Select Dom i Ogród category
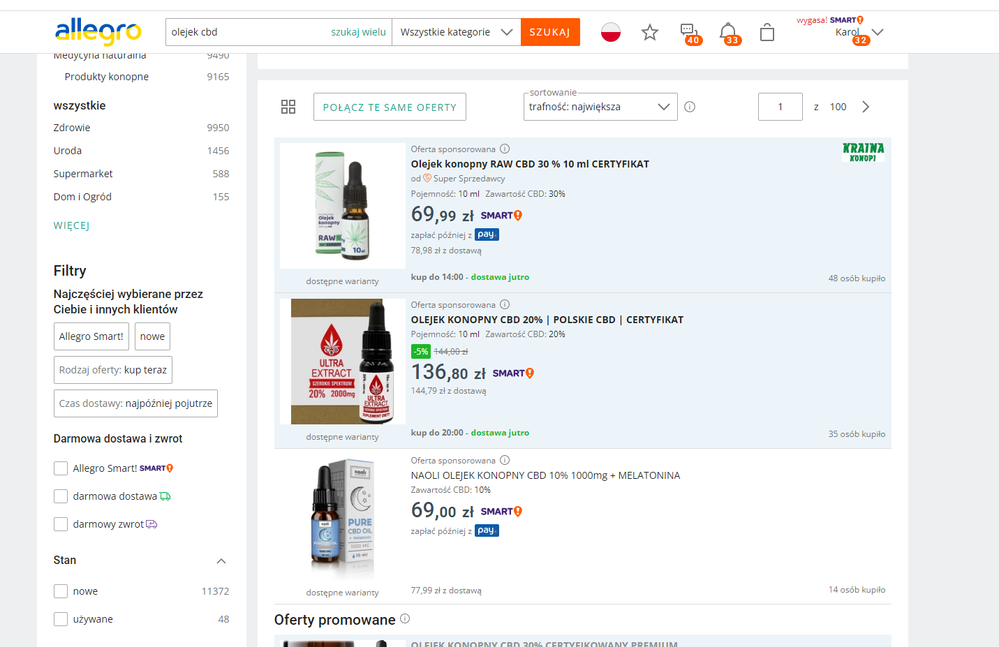 82,197
